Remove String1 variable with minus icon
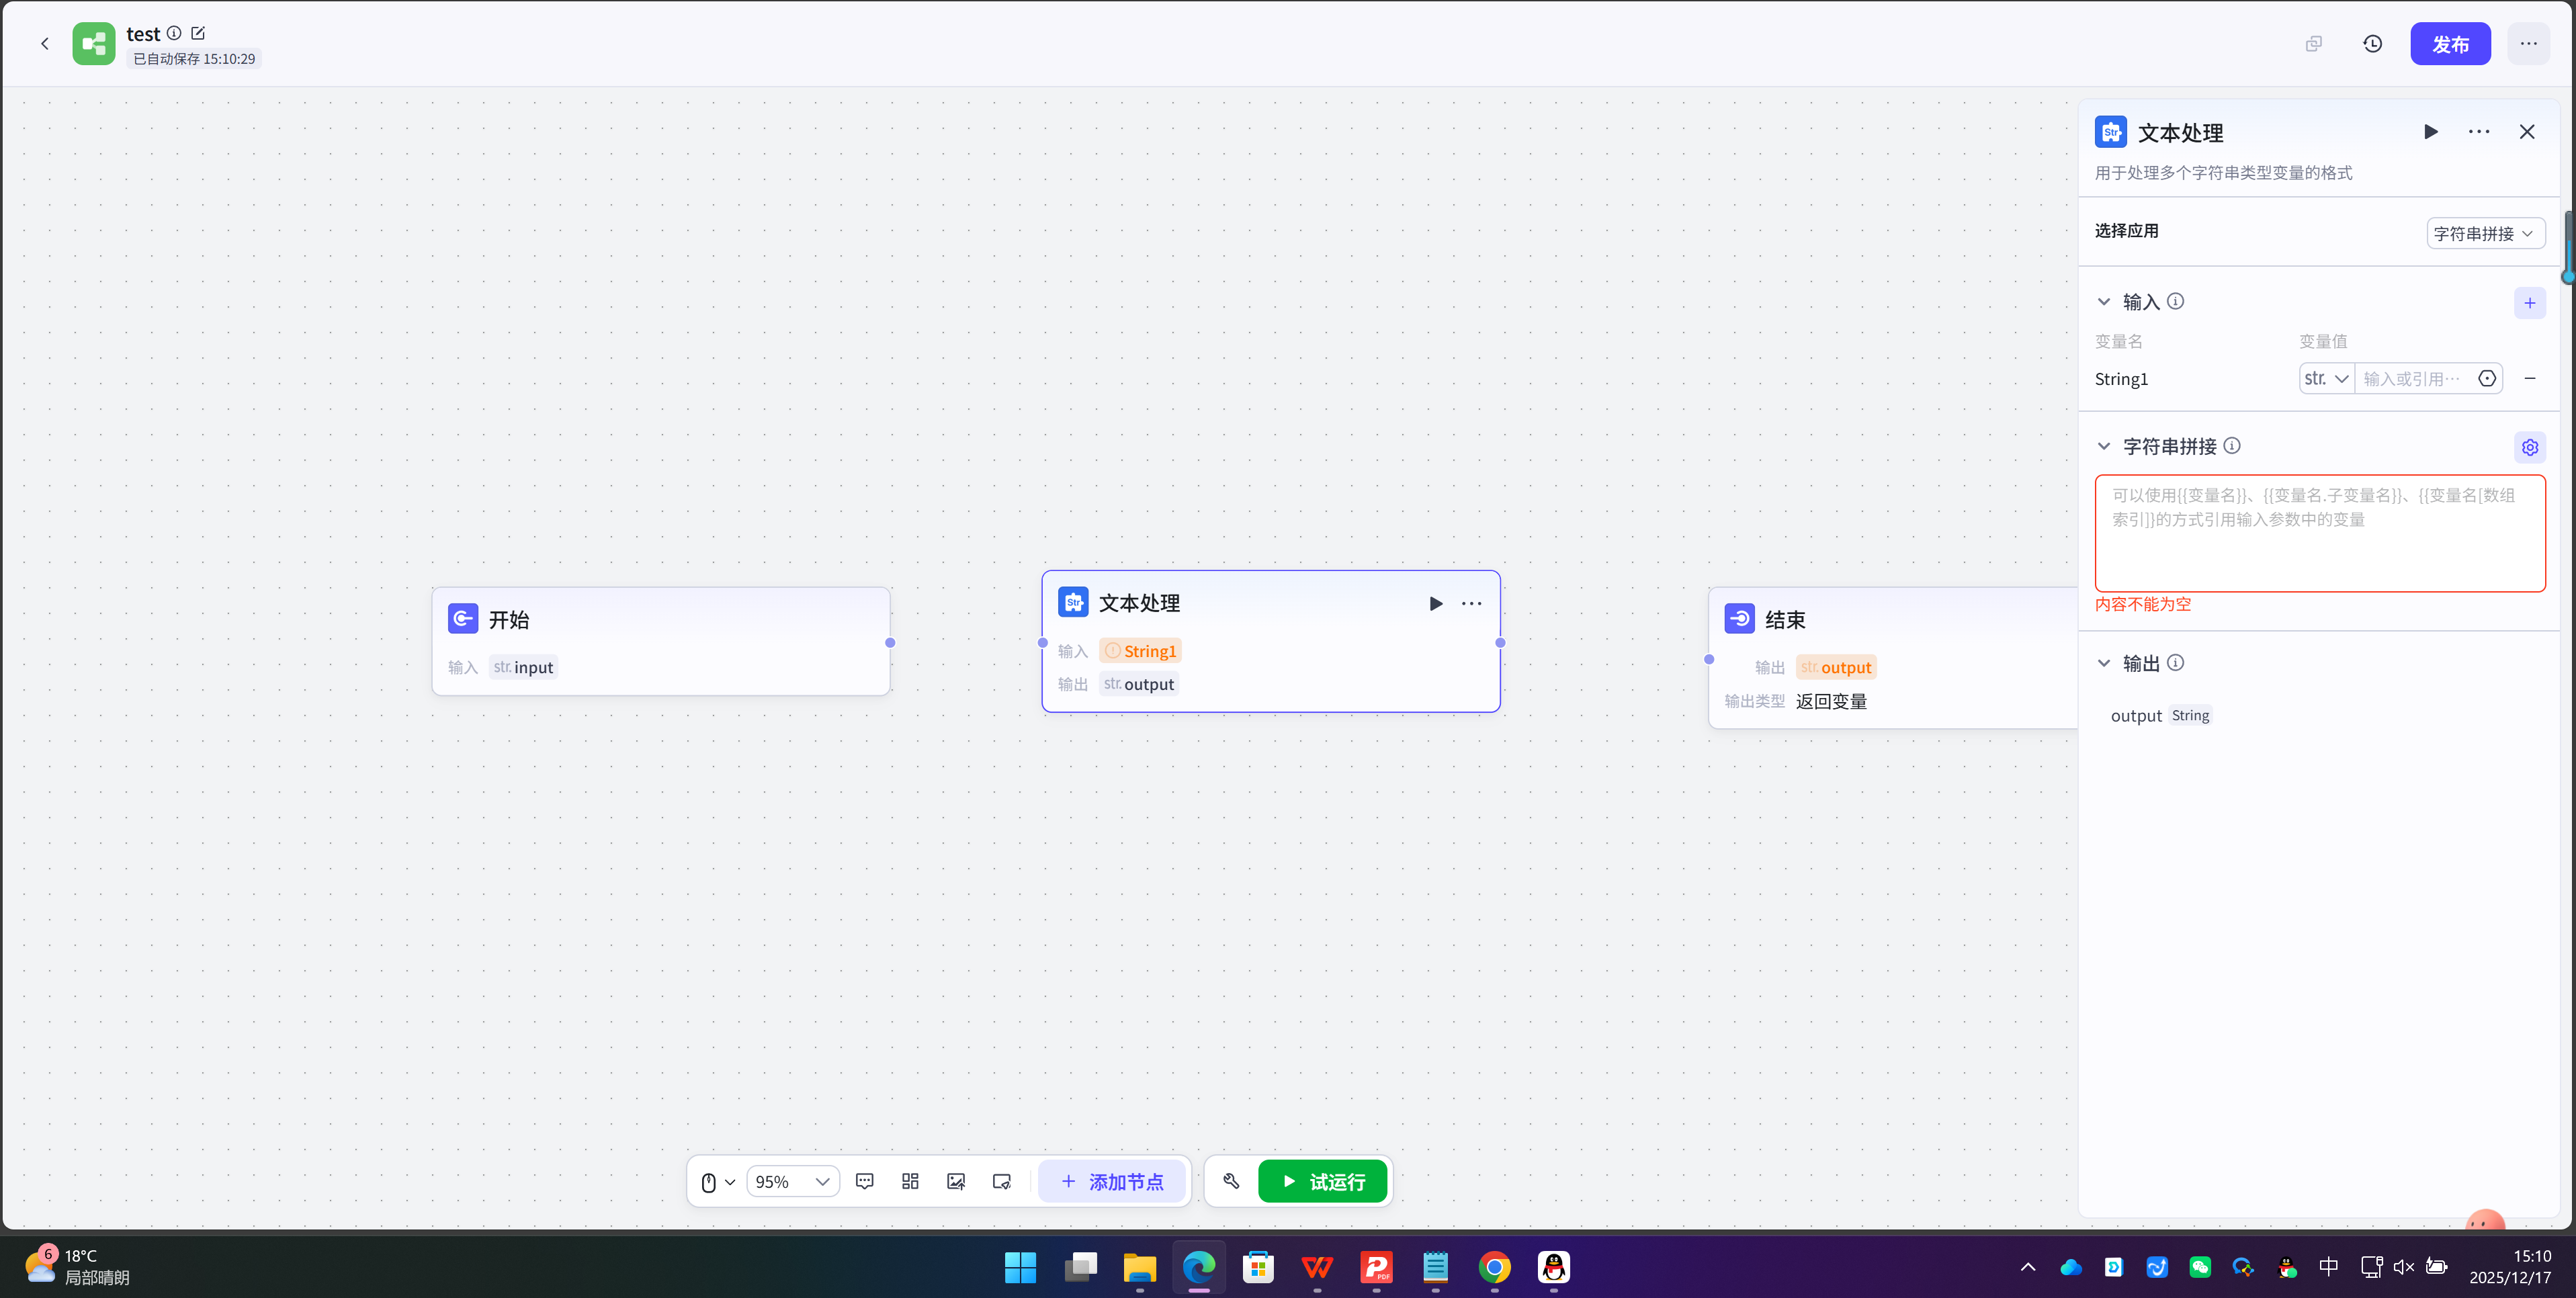Screen dimensions: 2576x1298 (x=2529, y=378)
